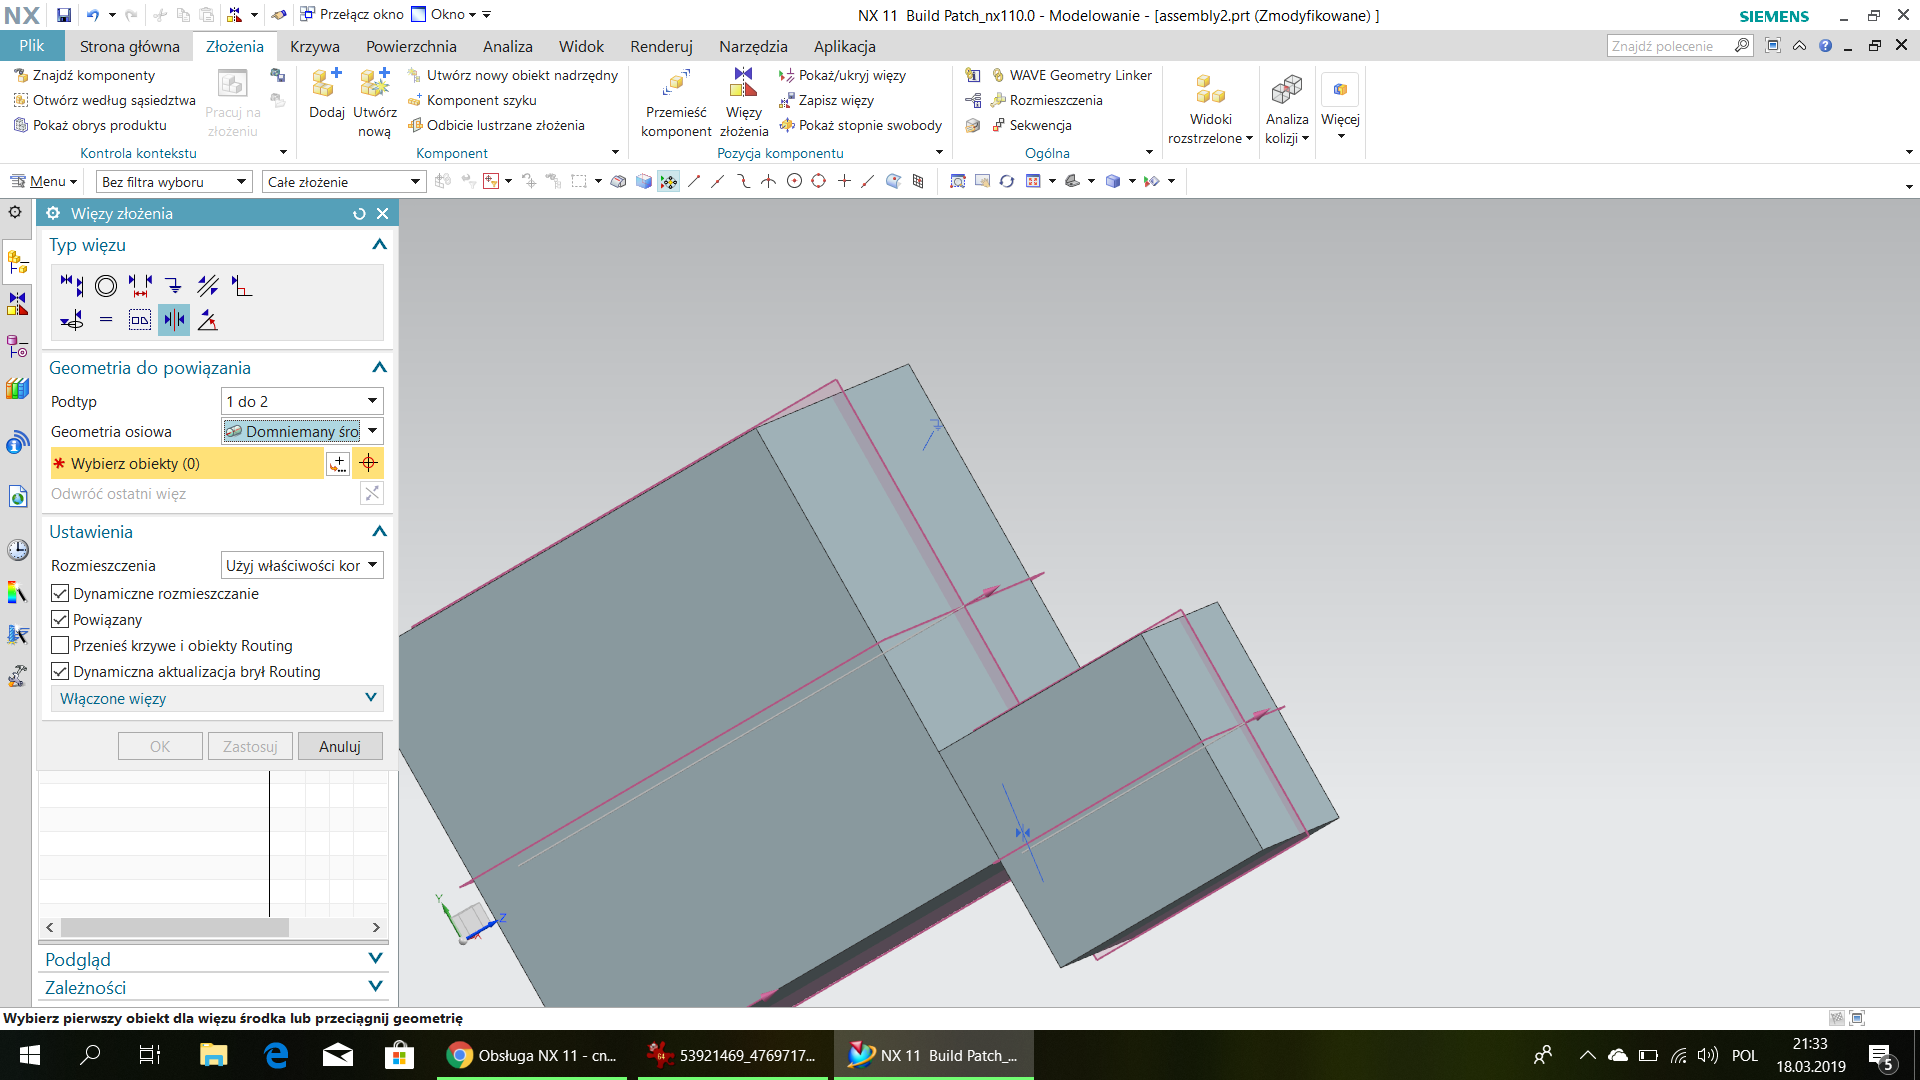Select the Align/Lock constraint type
The width and height of the screenshot is (1920, 1080).
(x=72, y=320)
